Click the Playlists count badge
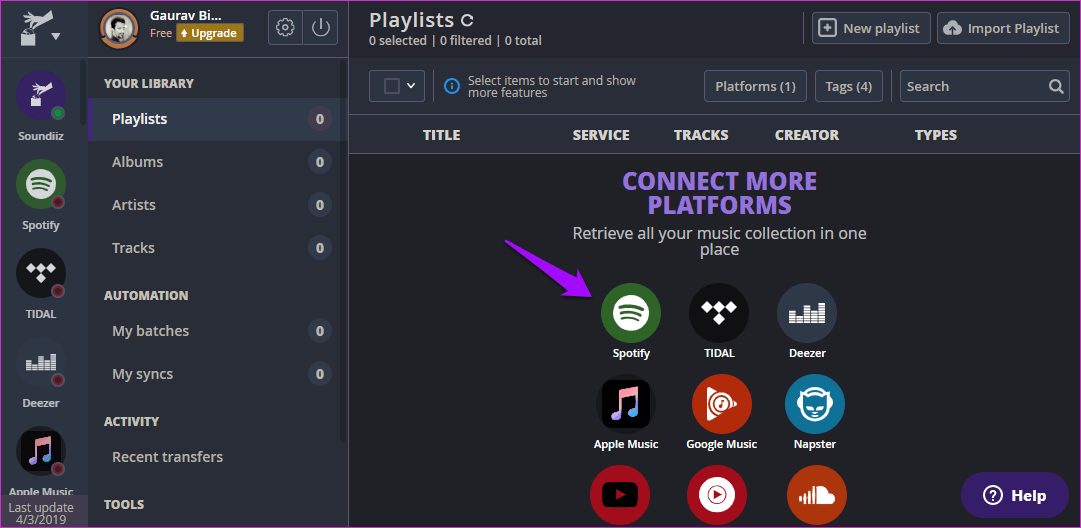This screenshot has width=1081, height=528. 320,119
